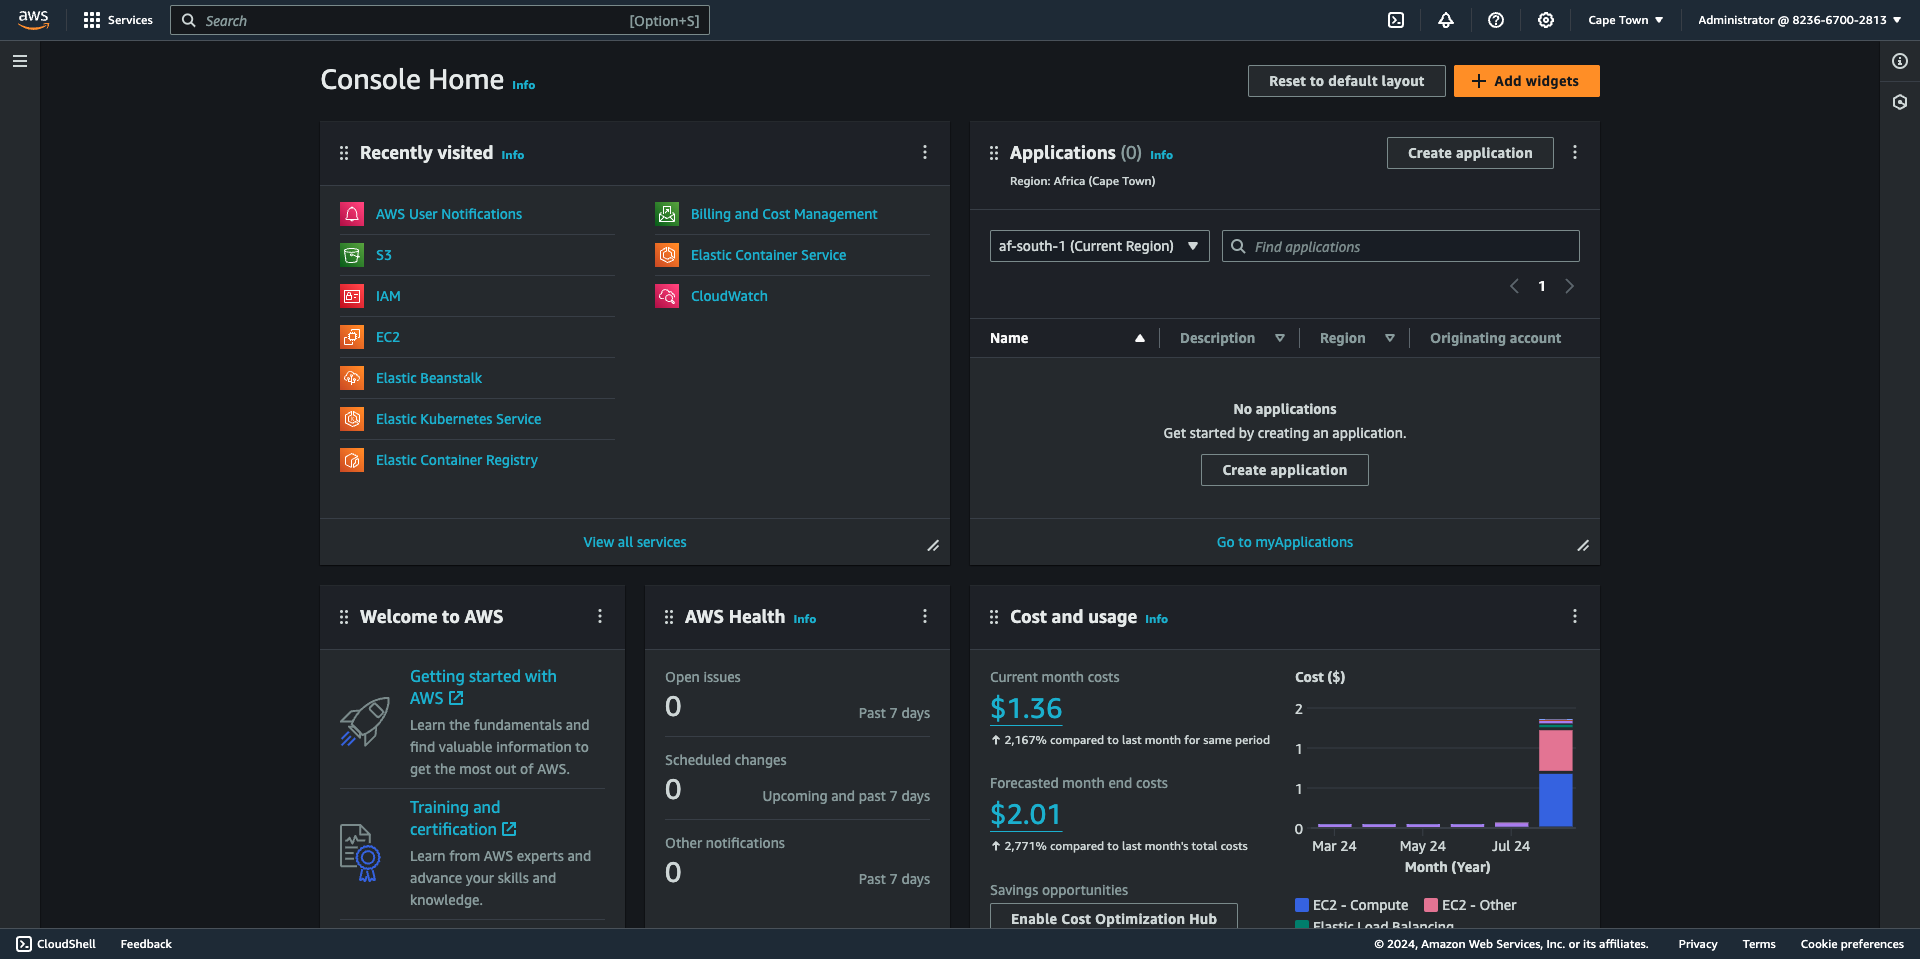
Task: Click the Add widgets button
Action: click(1527, 81)
